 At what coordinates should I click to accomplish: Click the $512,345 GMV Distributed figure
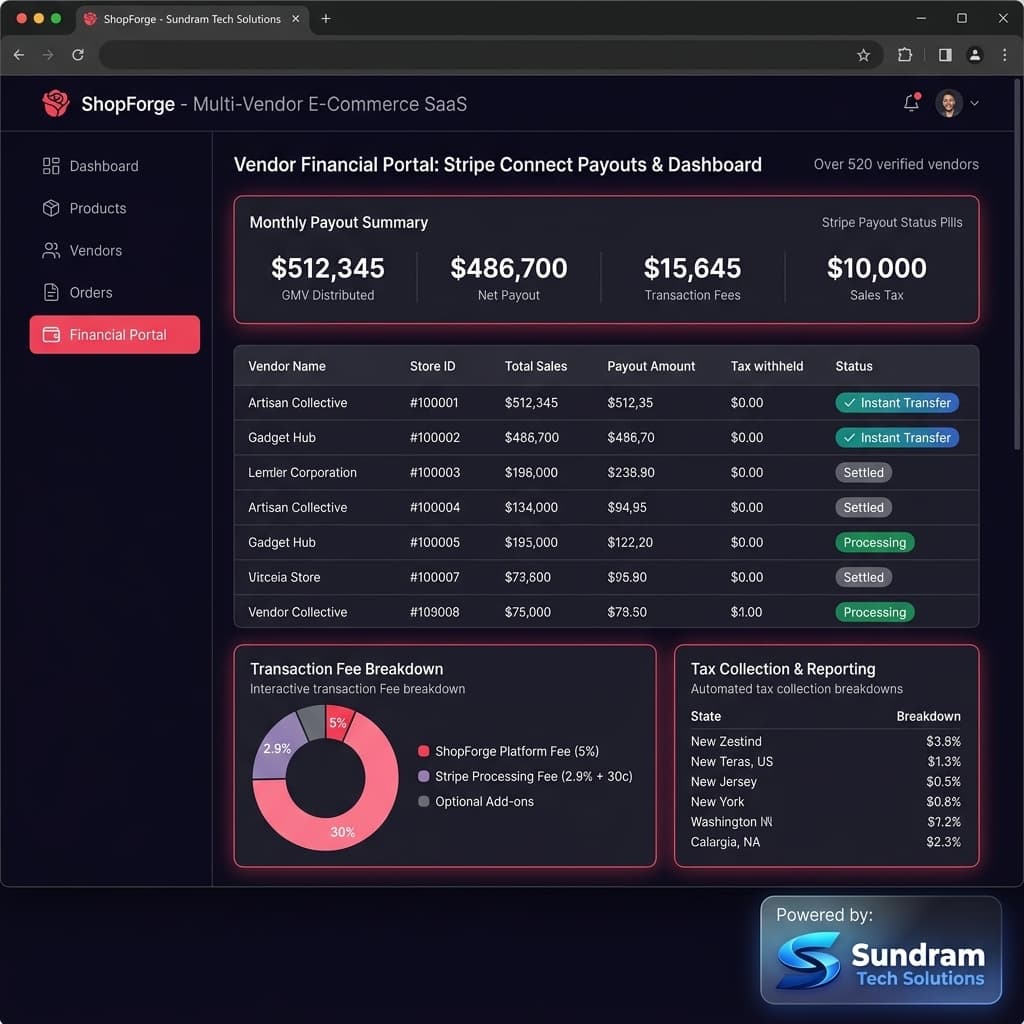pos(328,268)
